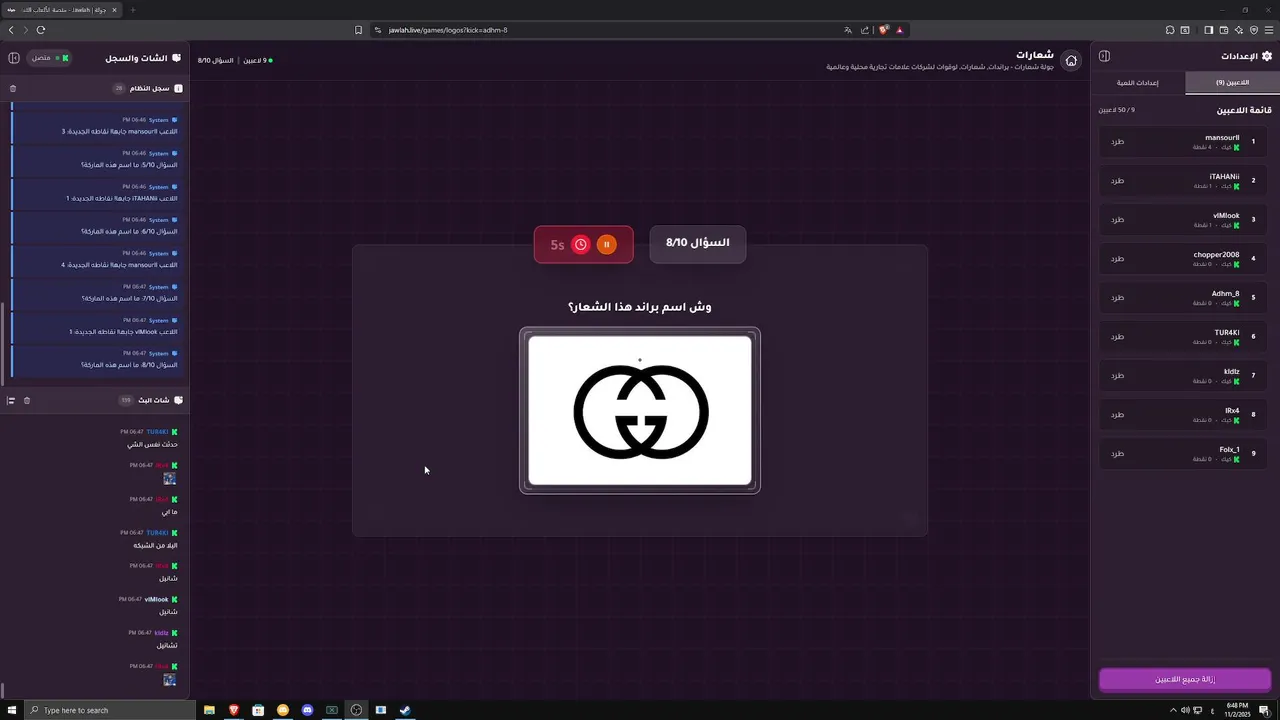Open the Windows notification center
1280x720 pixels.
(1264, 710)
